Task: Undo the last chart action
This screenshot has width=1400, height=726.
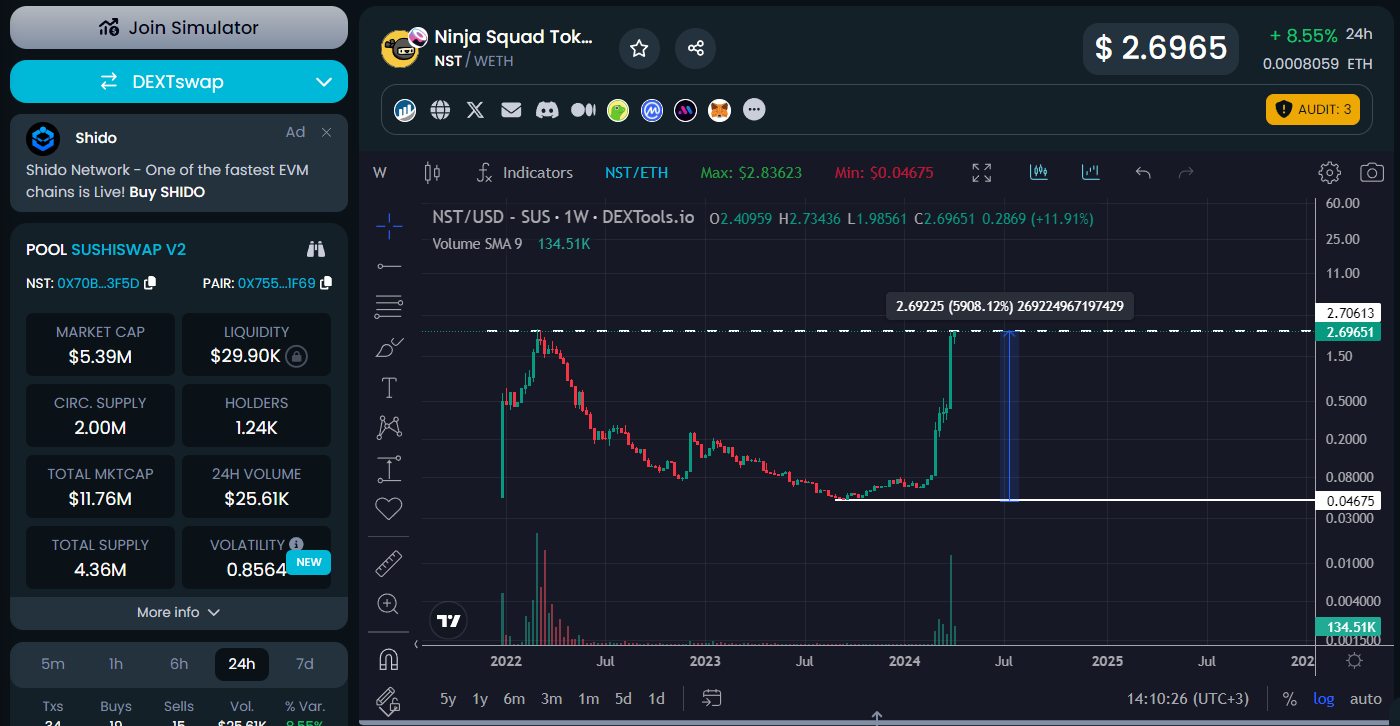Action: (x=1143, y=173)
